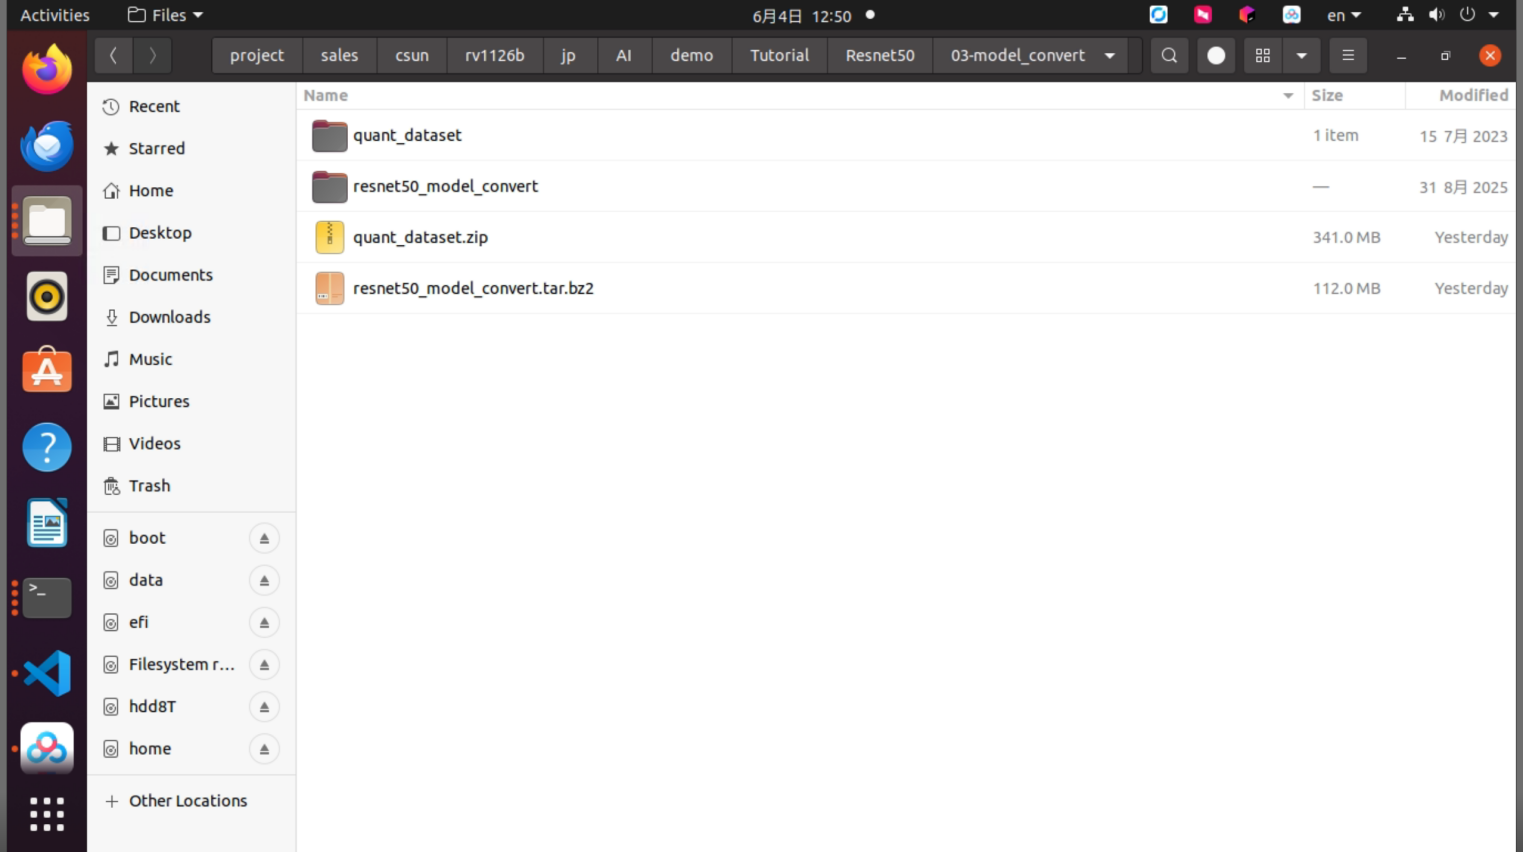Screen dimensions: 1523x852
Task: Sort files by Modified column
Action: pyautogui.click(x=1472, y=95)
